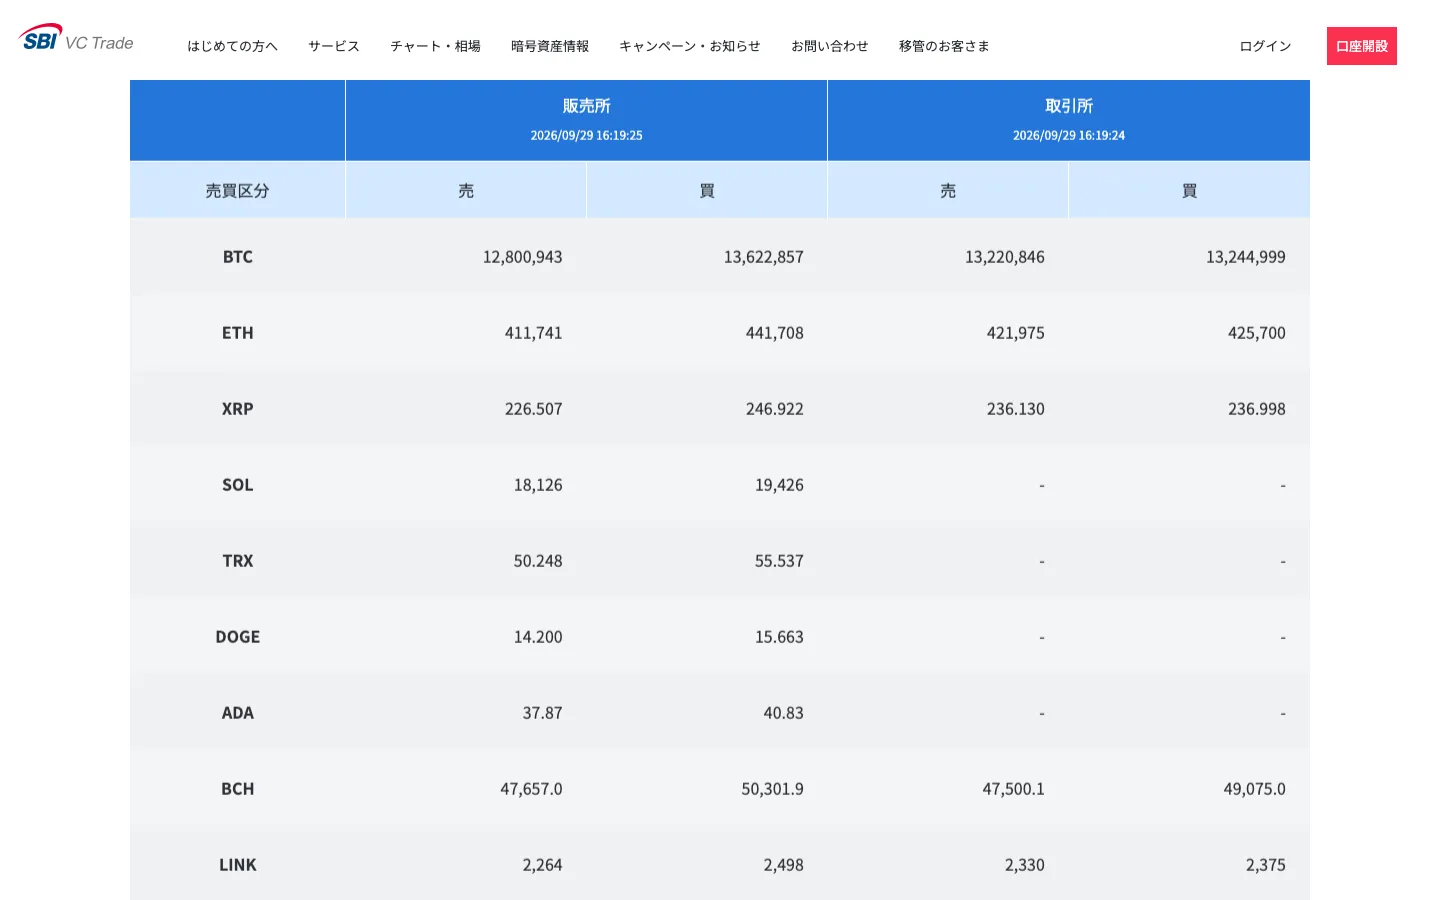1440x900 pixels.
Task: Click the 売買区分 header cell
Action: click(x=238, y=190)
